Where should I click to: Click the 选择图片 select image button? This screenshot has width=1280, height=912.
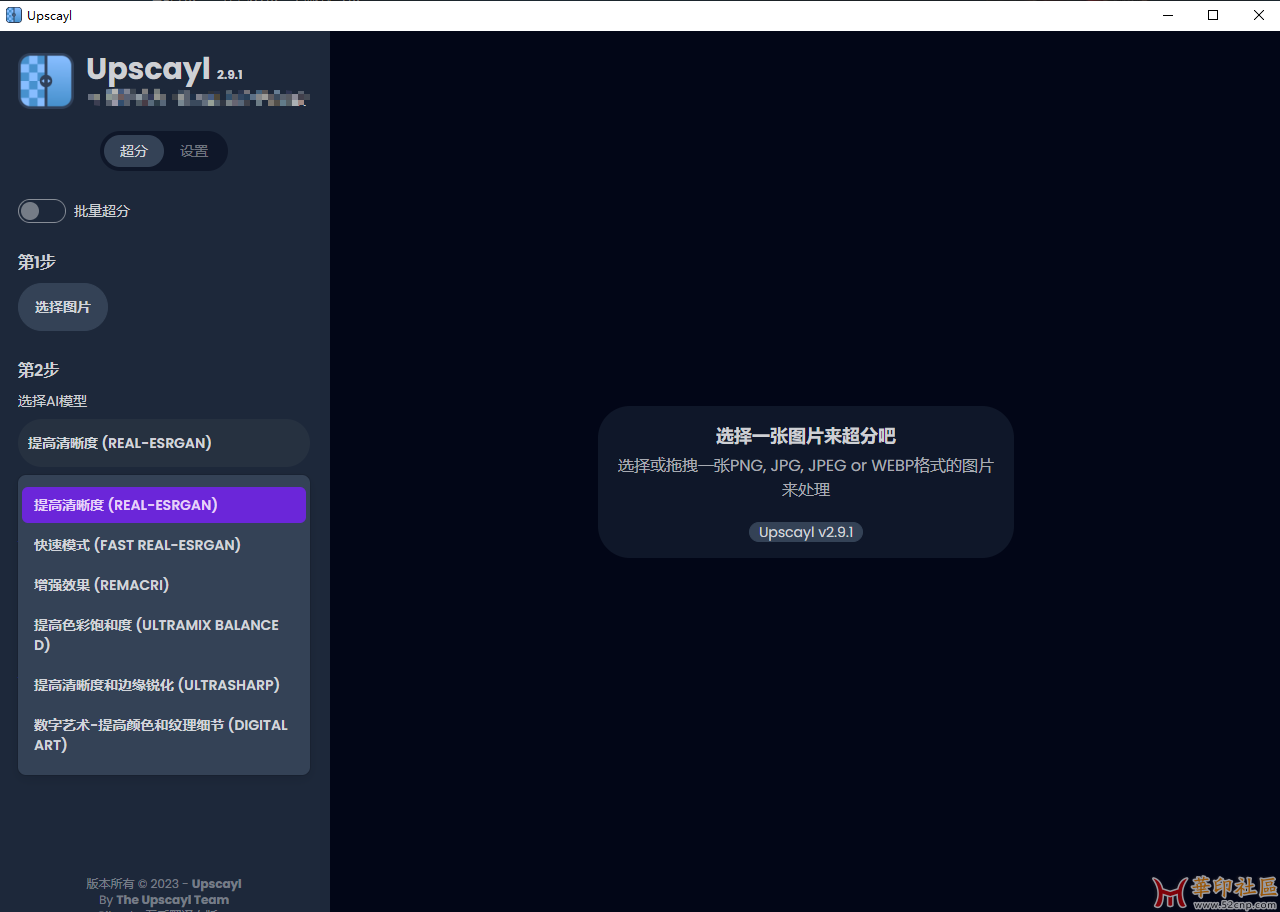pyautogui.click(x=62, y=307)
